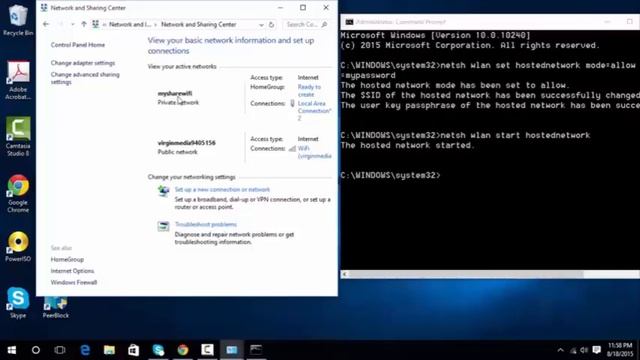Open Task View on the taskbar
The image size is (640, 360).
coord(60,350)
